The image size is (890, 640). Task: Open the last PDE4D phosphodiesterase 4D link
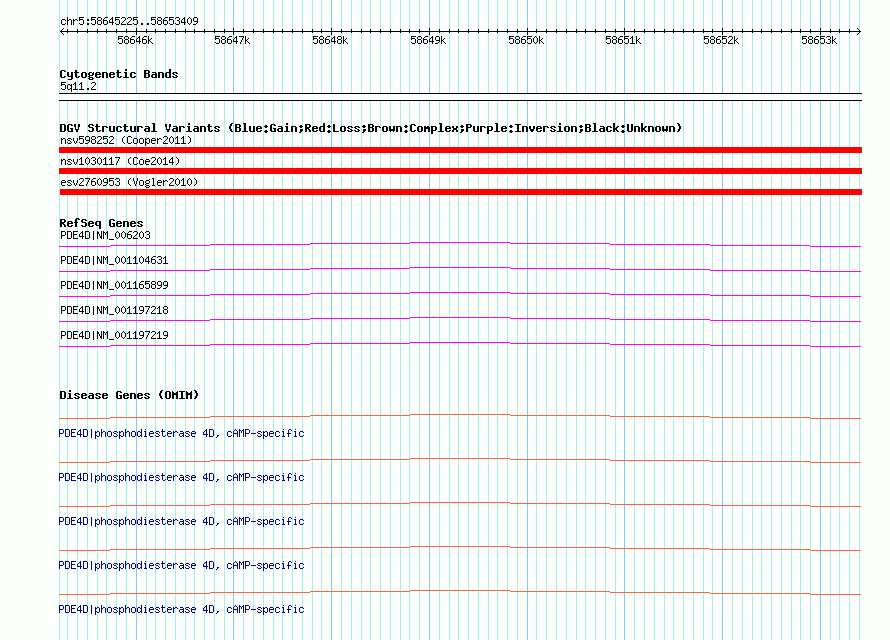(x=181, y=609)
